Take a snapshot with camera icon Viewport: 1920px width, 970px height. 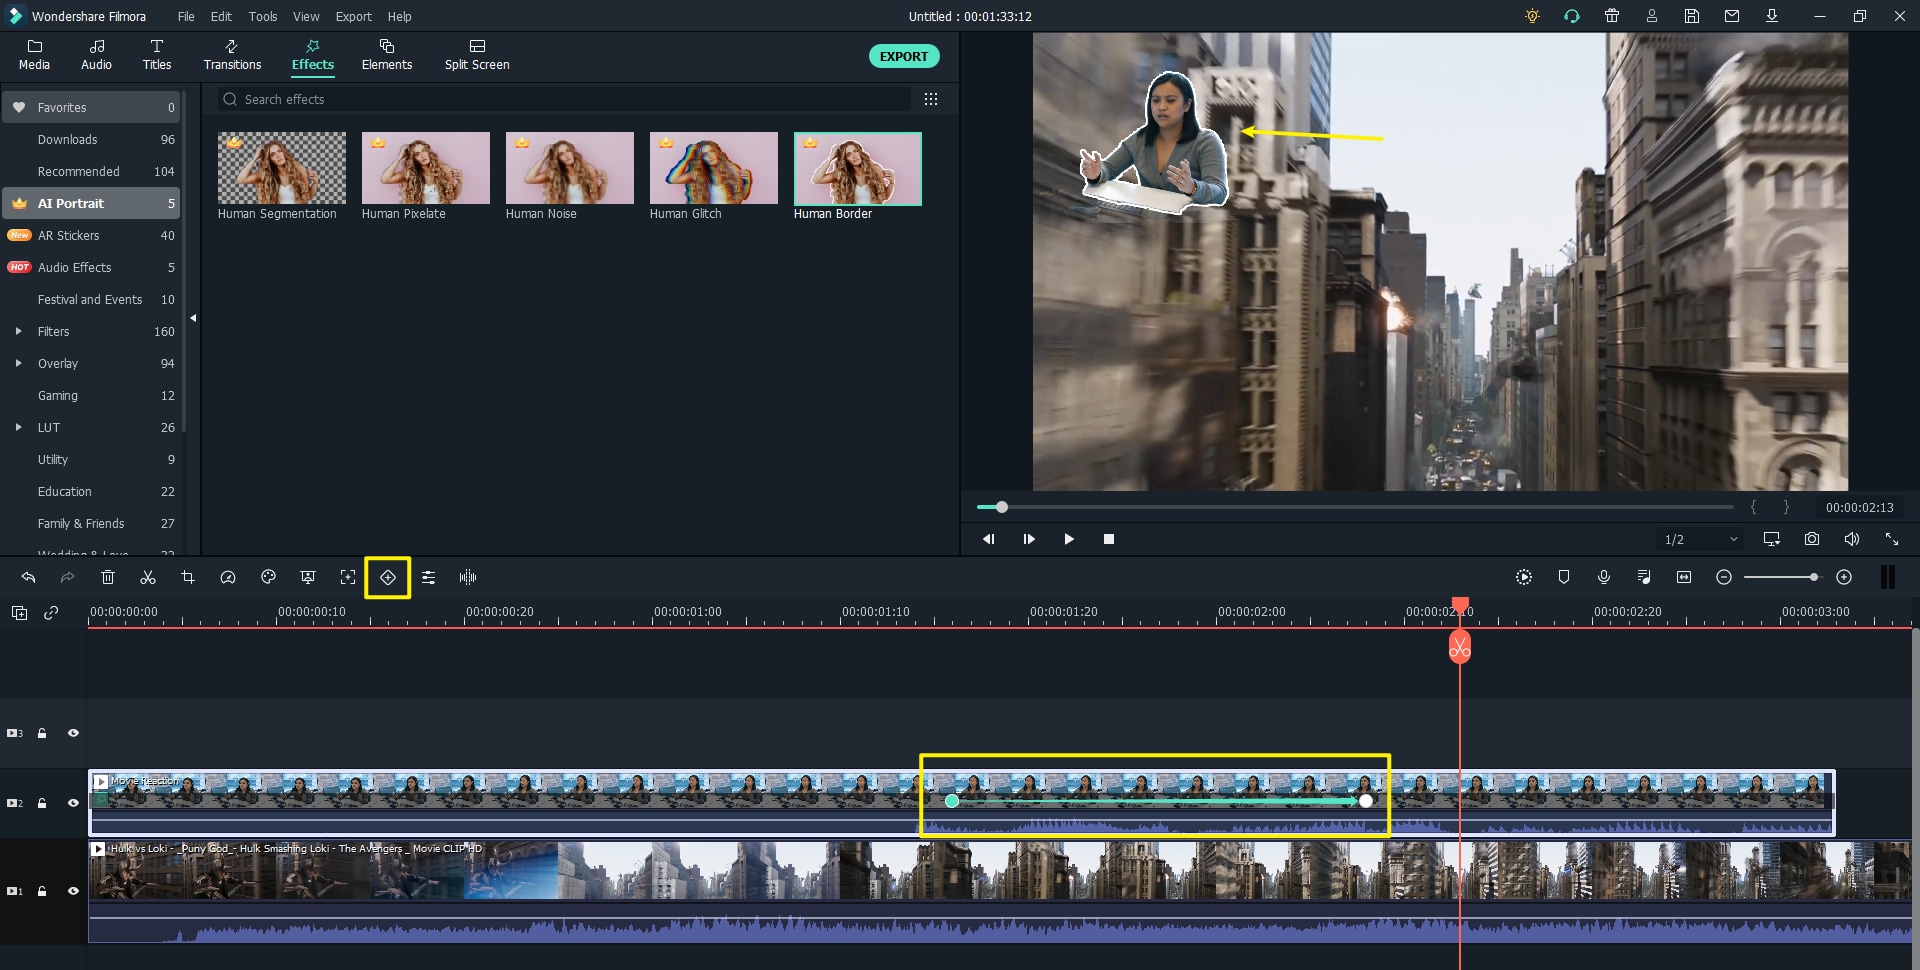(1812, 539)
